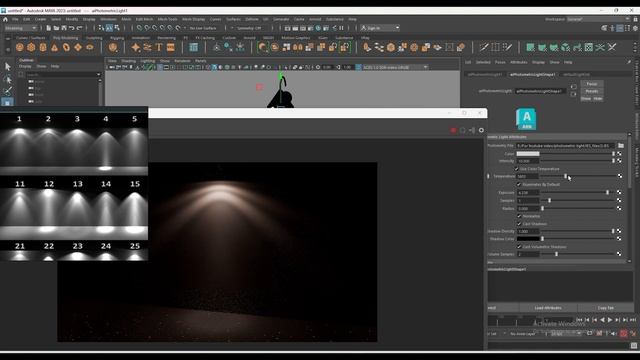This screenshot has height=360, width=640.
Task: Stop render with the red circle icon
Action: 453,130
